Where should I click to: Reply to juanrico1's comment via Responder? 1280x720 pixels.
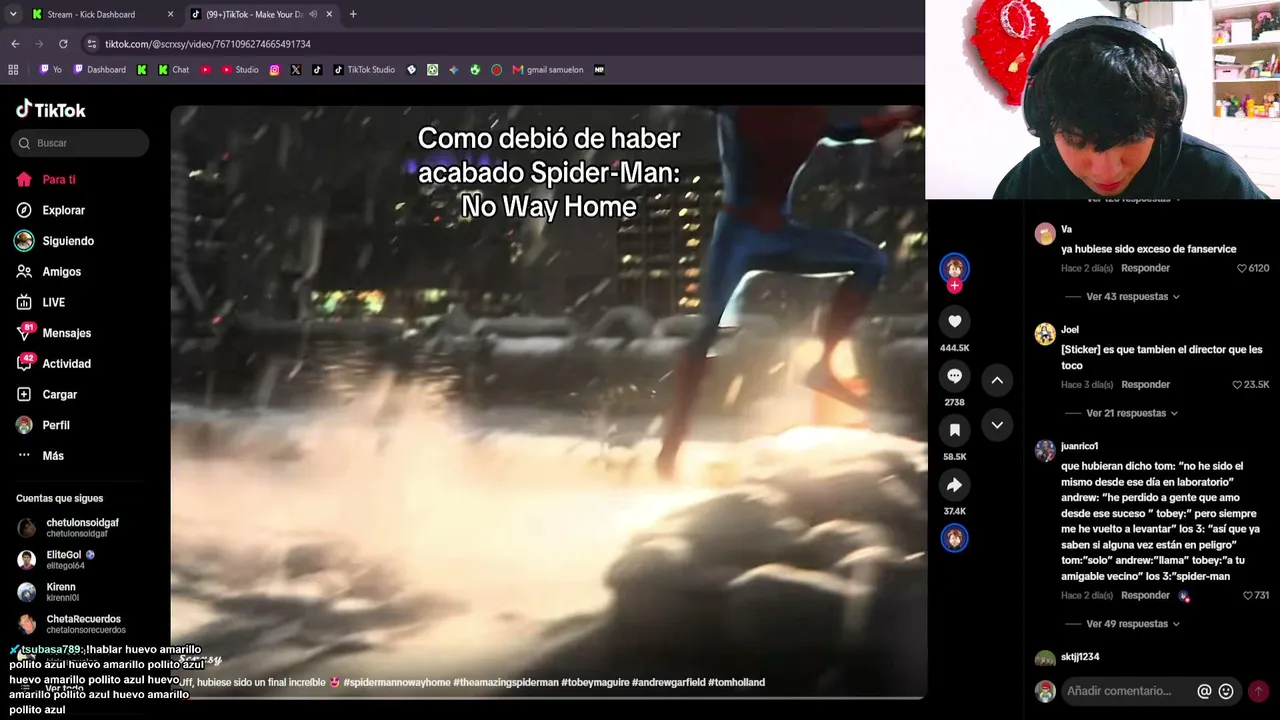(1145, 595)
